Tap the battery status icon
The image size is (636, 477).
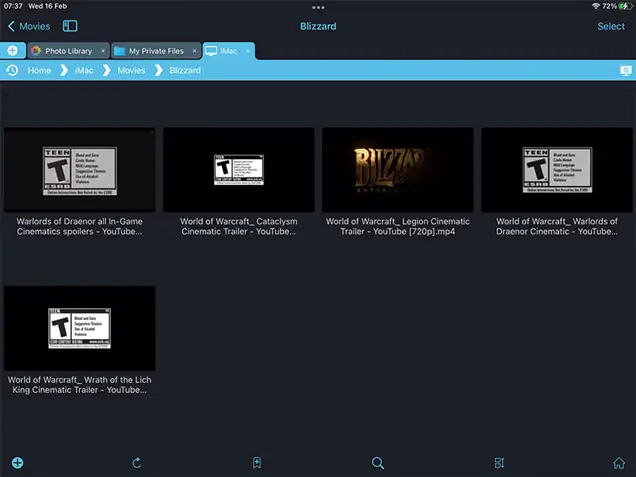point(625,6)
